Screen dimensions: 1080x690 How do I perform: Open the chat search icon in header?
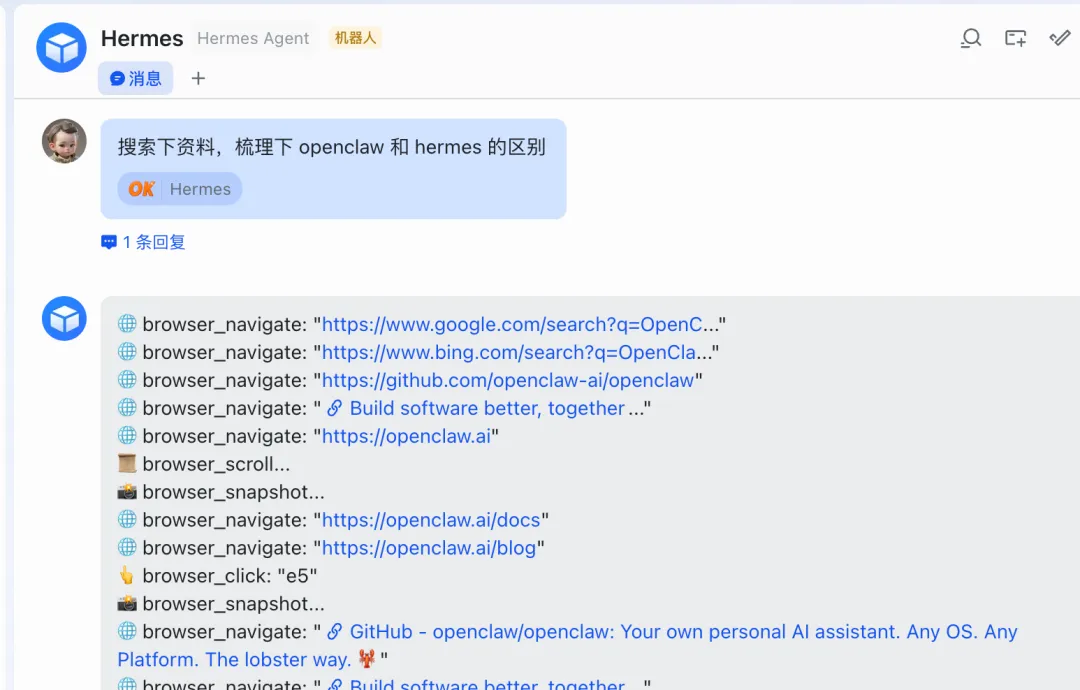(x=970, y=38)
